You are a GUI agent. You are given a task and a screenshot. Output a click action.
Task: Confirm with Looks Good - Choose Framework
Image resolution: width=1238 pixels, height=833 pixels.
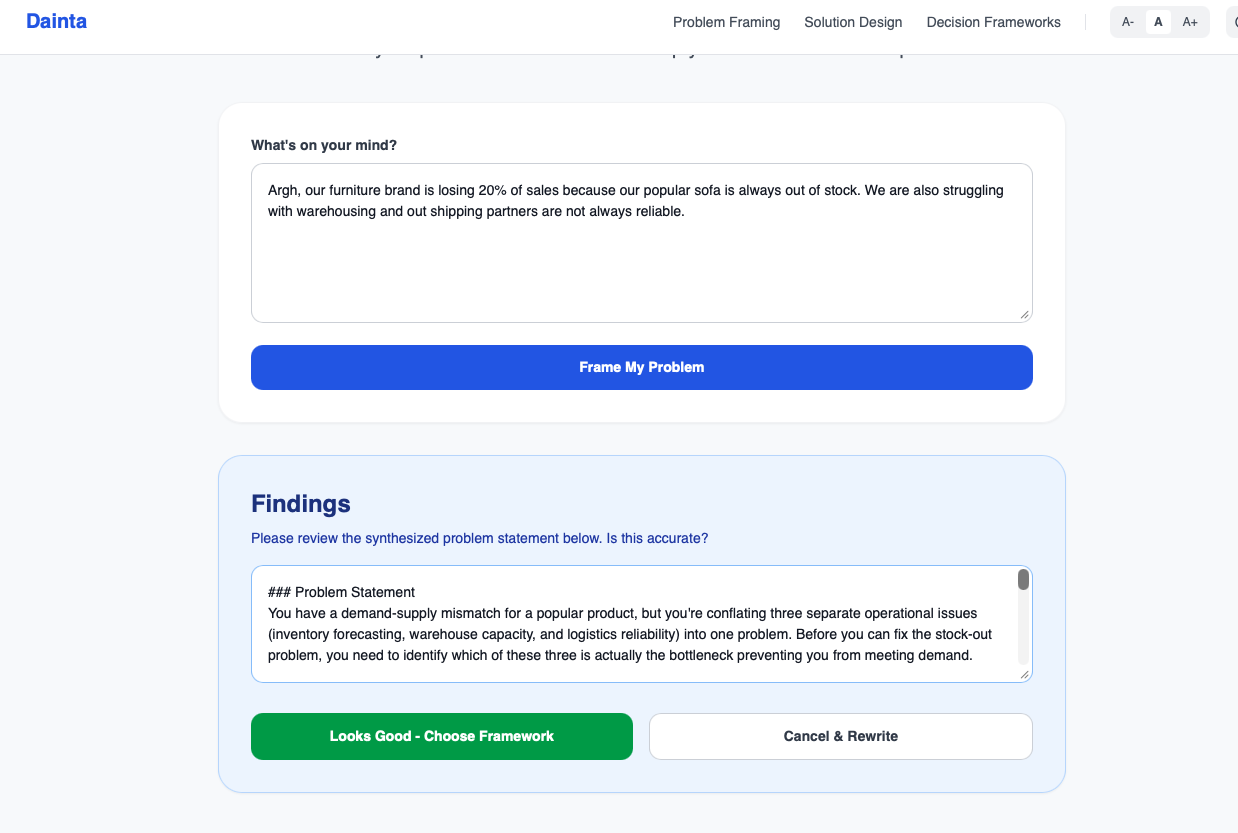click(x=441, y=736)
